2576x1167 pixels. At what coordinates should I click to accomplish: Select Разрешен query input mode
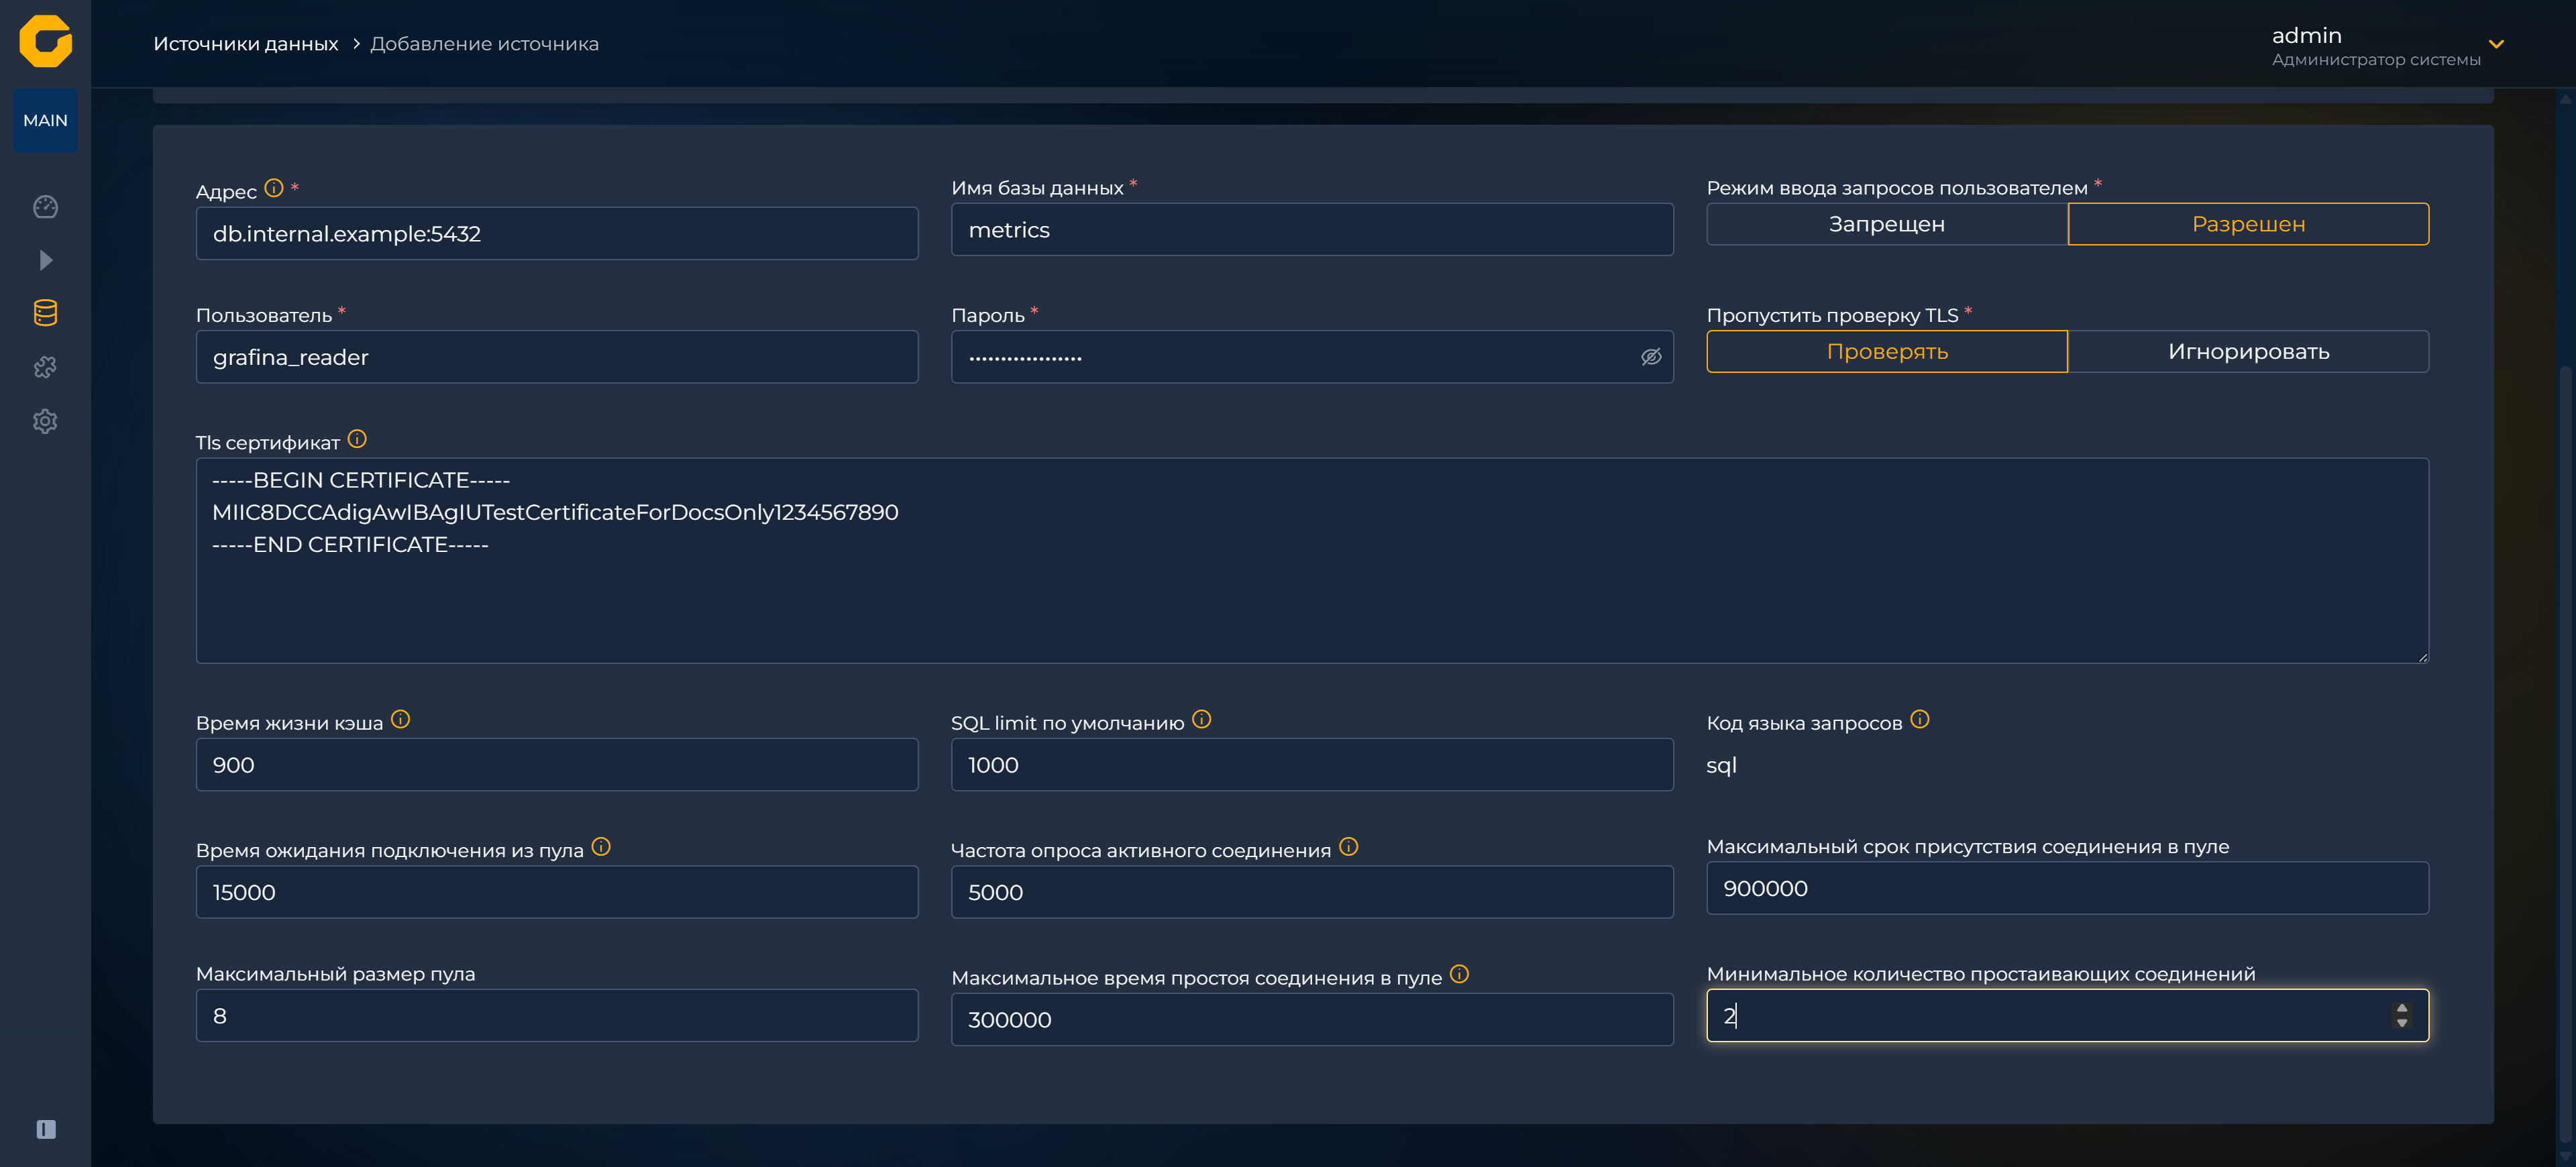tap(2248, 224)
